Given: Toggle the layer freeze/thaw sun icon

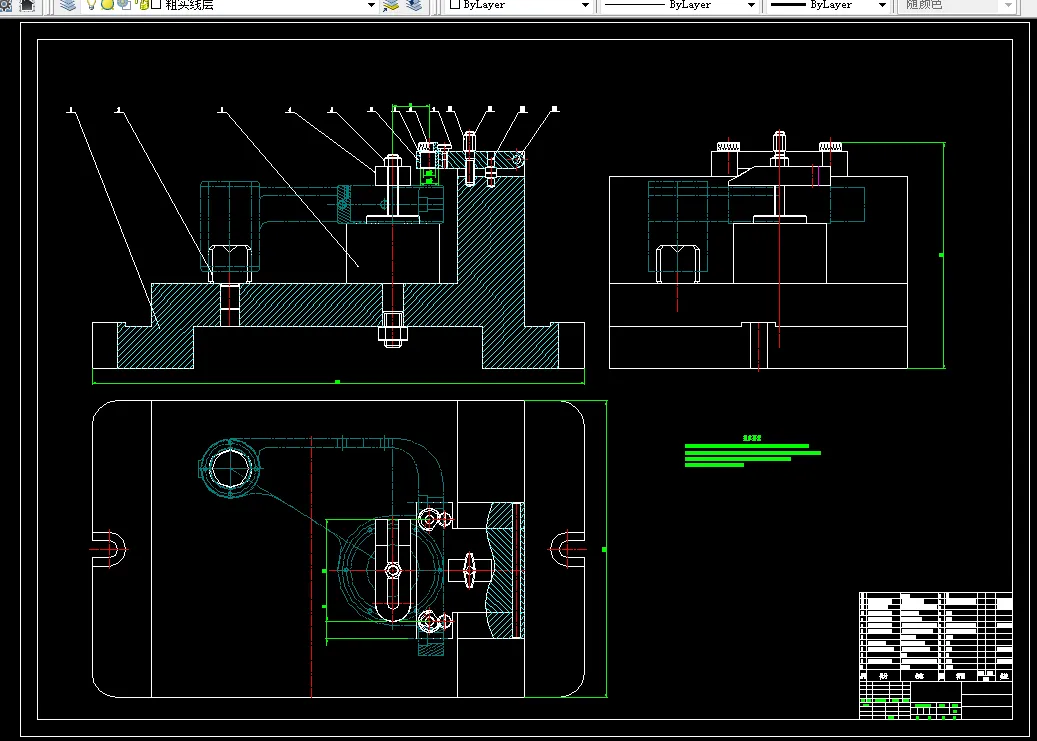Looking at the screenshot, I should (x=107, y=5).
